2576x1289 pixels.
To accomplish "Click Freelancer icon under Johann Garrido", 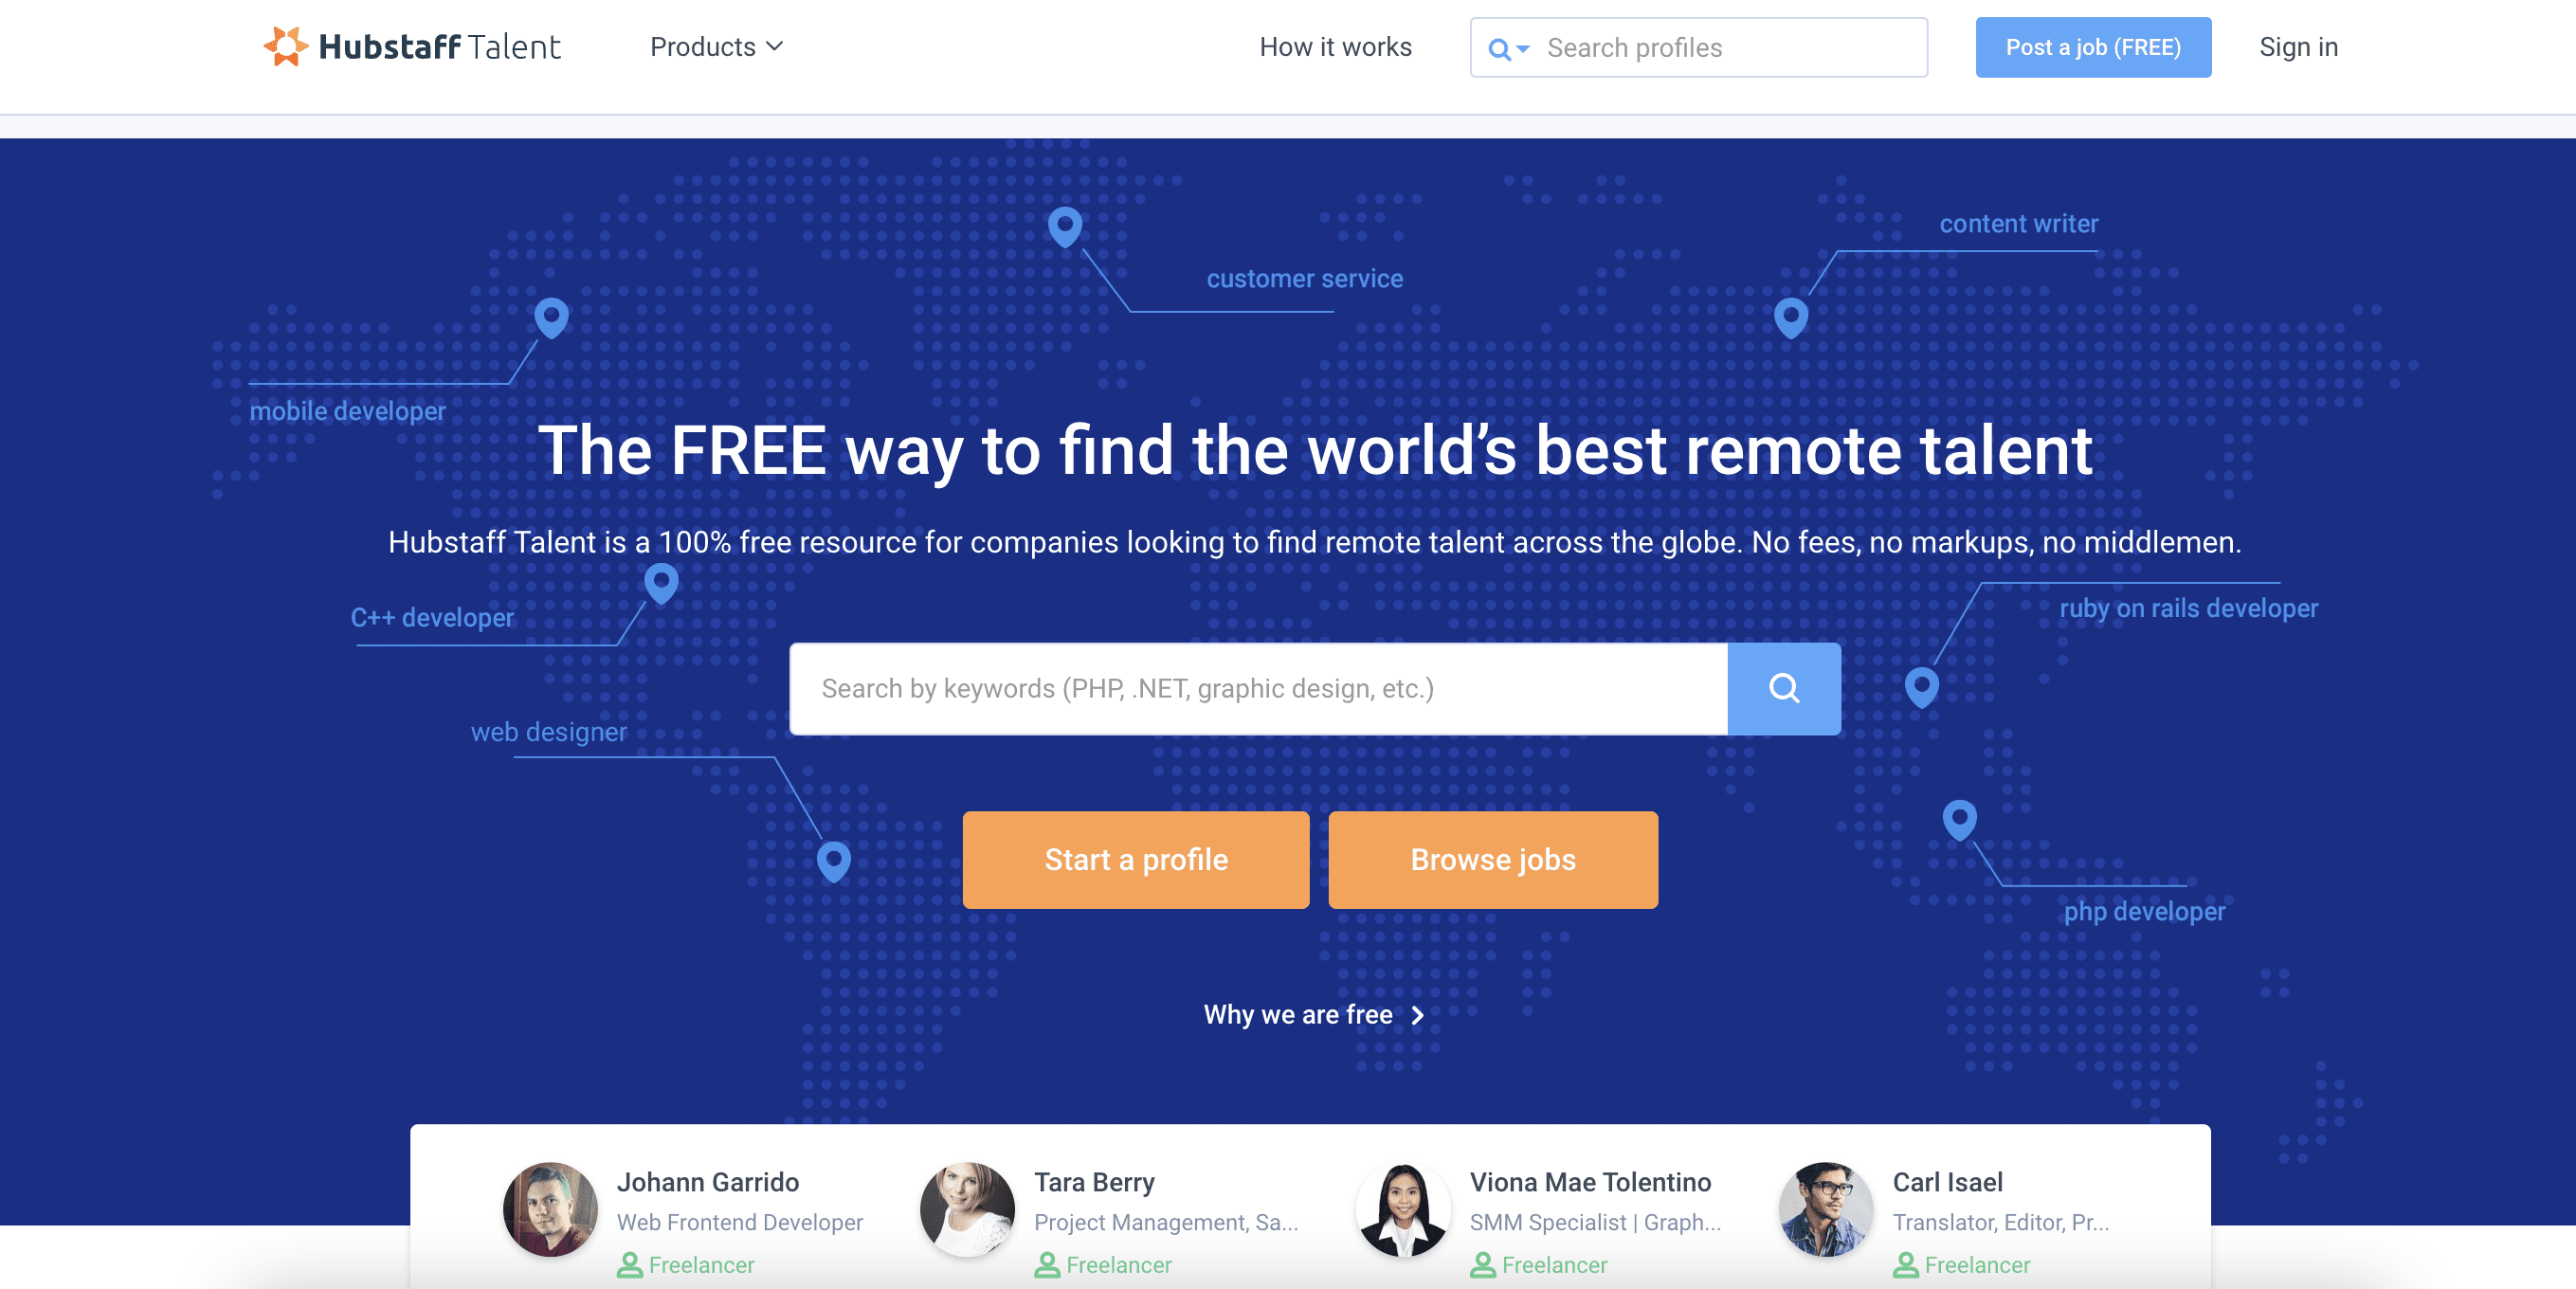I will pyautogui.click(x=630, y=1265).
